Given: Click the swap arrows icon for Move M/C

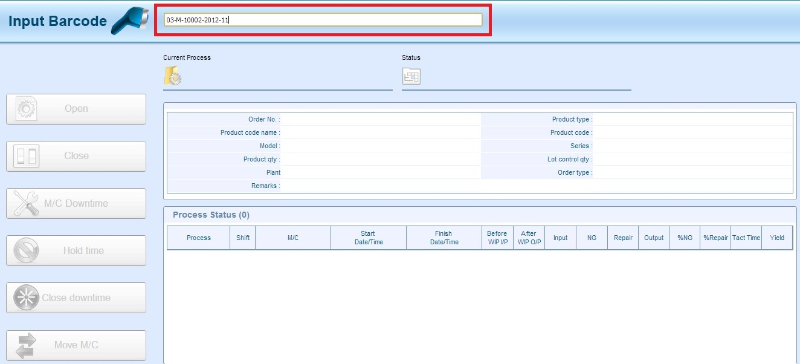Looking at the screenshot, I should (x=26, y=346).
